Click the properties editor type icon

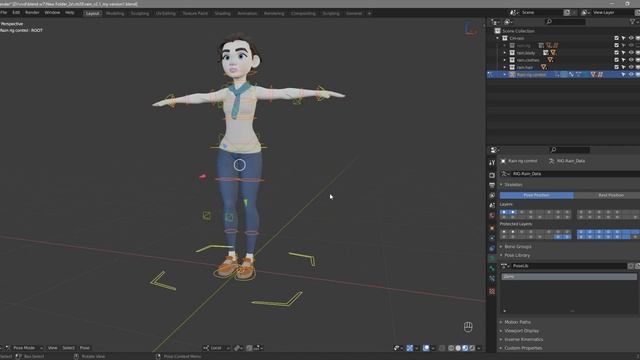pyautogui.click(x=495, y=150)
